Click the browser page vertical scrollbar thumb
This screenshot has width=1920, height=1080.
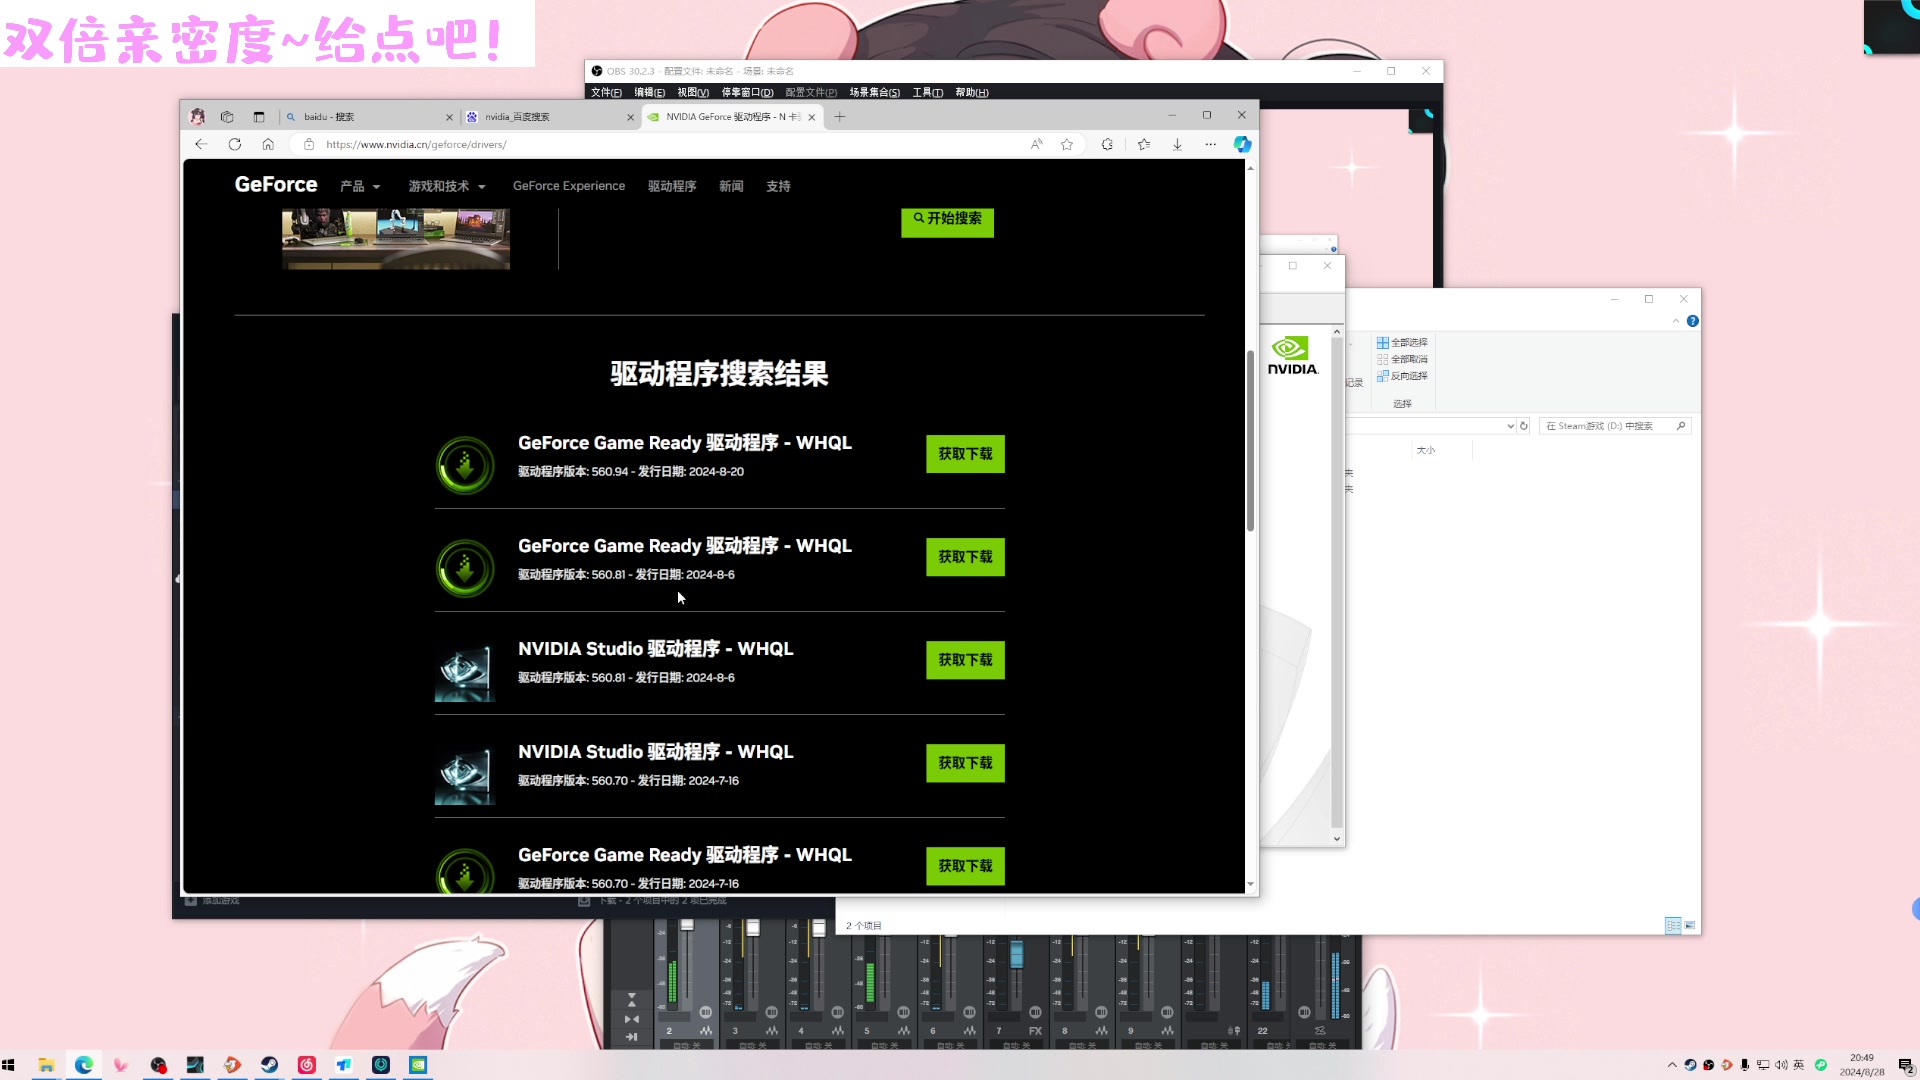(x=1250, y=440)
